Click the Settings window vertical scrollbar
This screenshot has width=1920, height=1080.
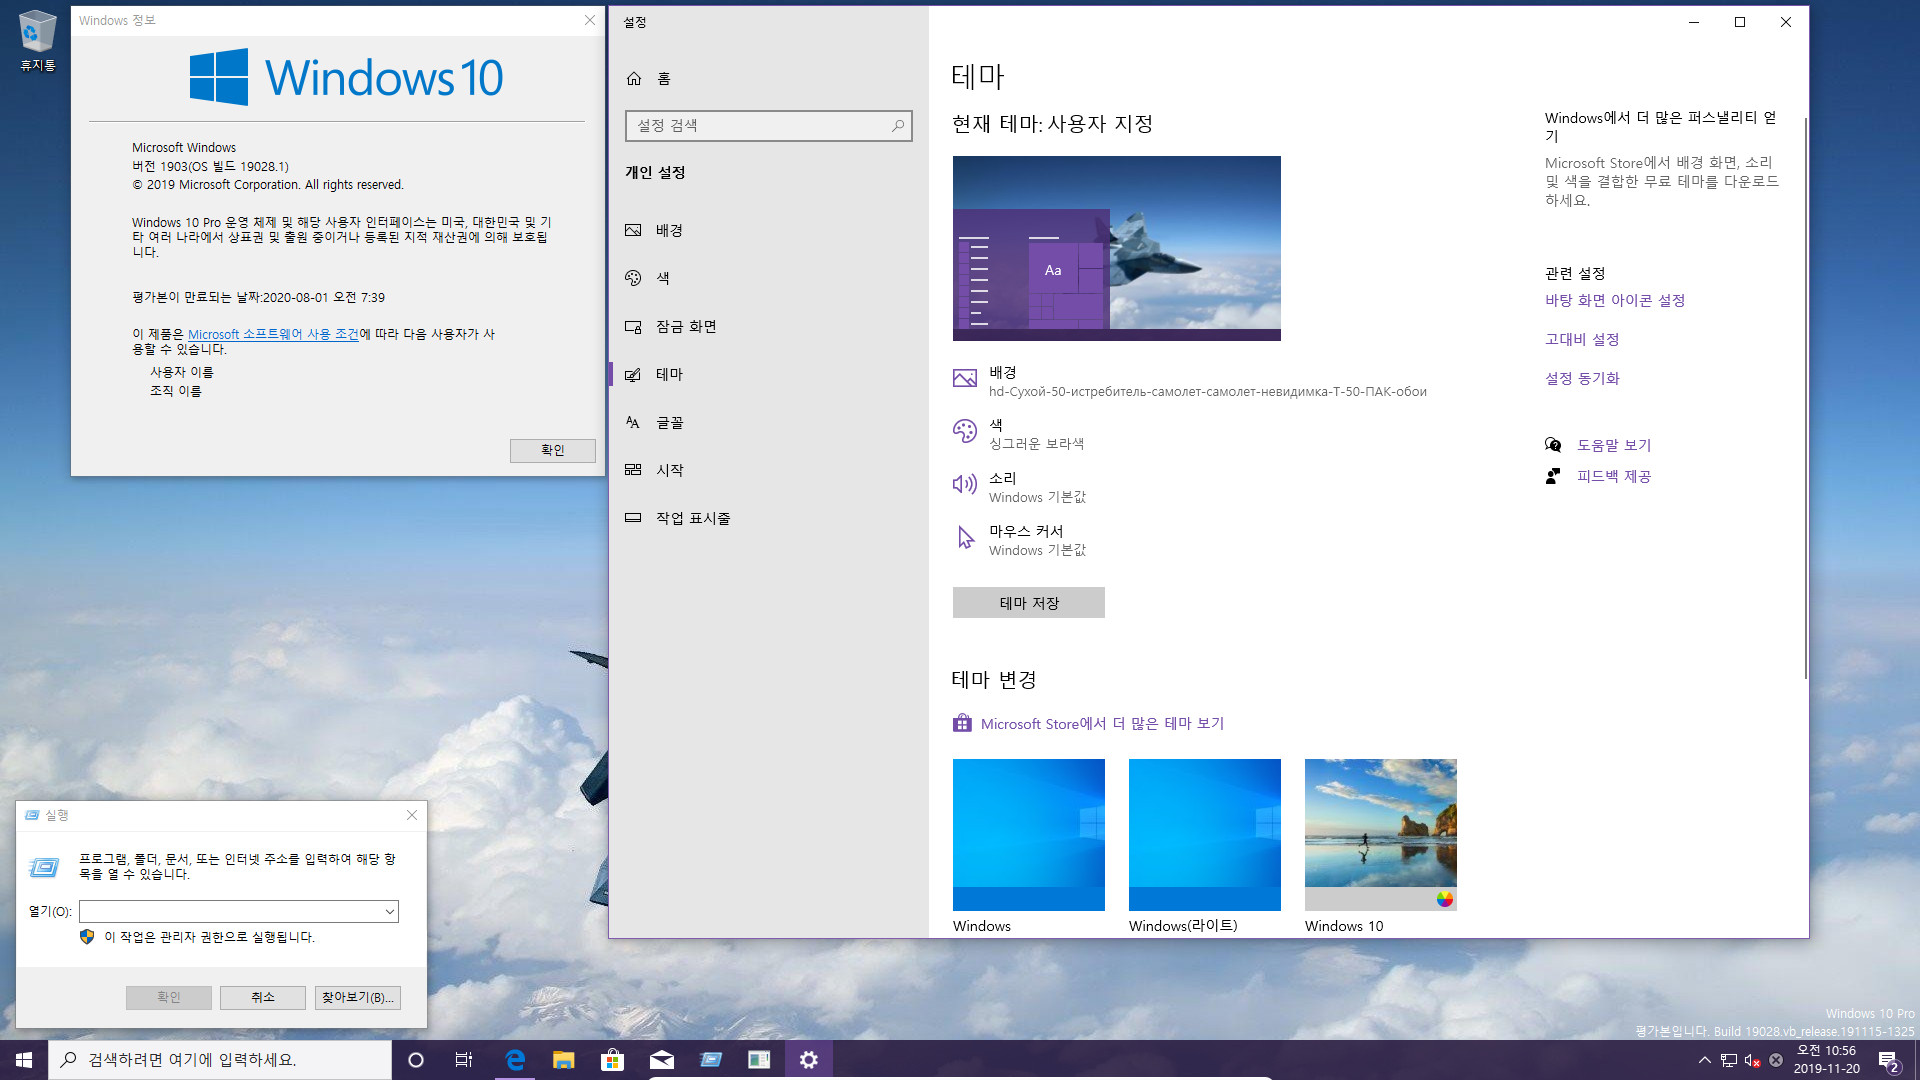[1805, 400]
